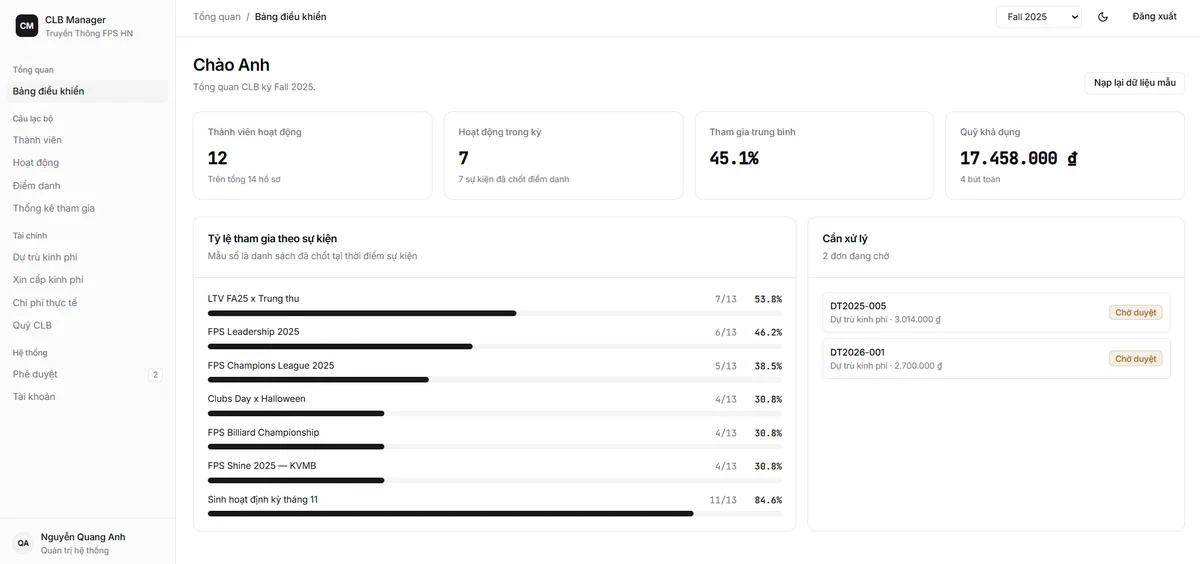This screenshot has height=564, width=1200.
Task: Click the QA user avatar
Action: (23, 543)
